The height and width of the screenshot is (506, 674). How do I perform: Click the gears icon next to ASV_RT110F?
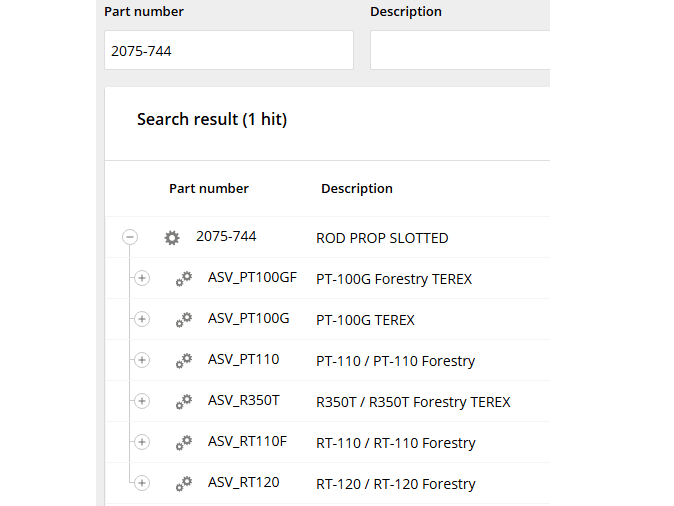184,443
